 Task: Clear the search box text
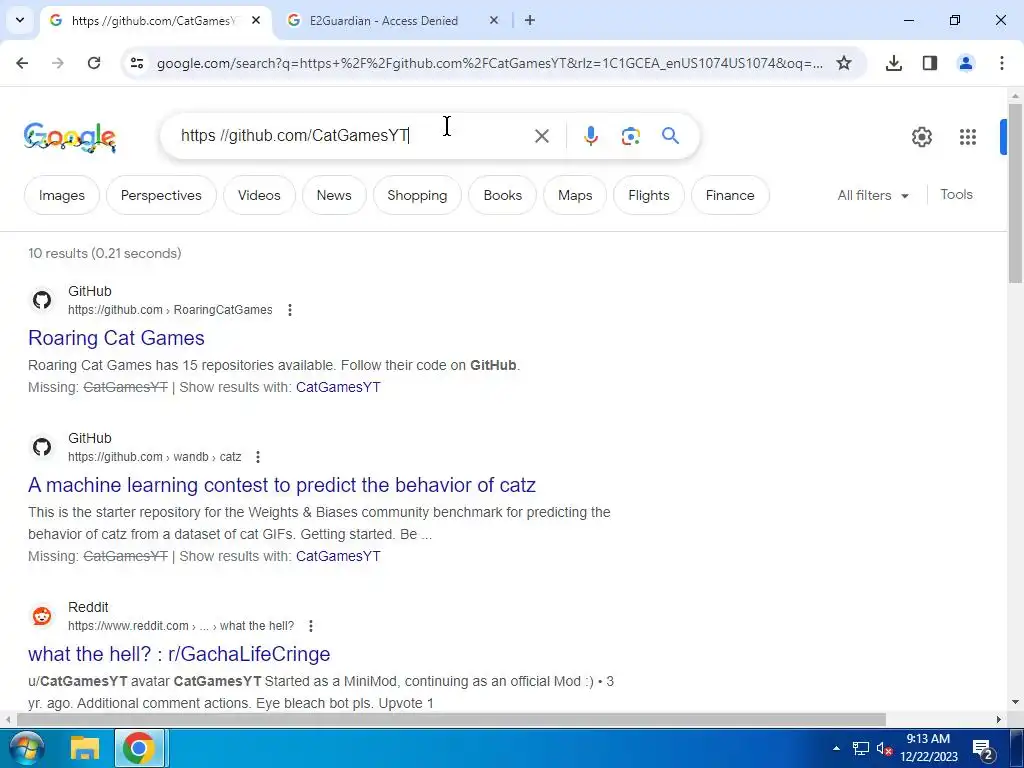541,136
